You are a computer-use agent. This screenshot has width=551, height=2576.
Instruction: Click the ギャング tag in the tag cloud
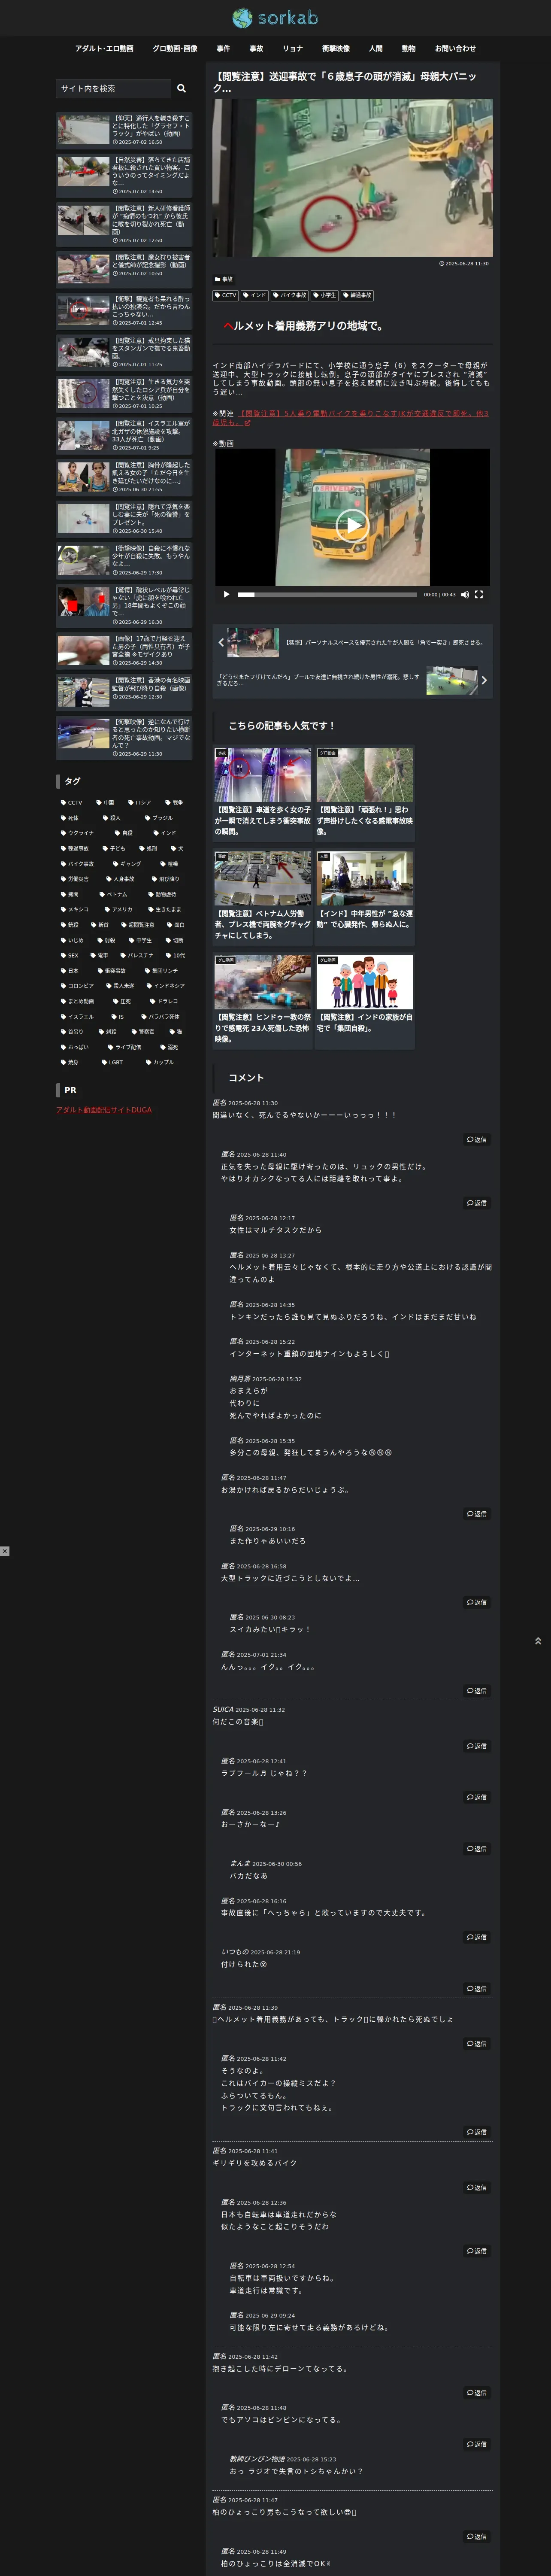tap(127, 863)
